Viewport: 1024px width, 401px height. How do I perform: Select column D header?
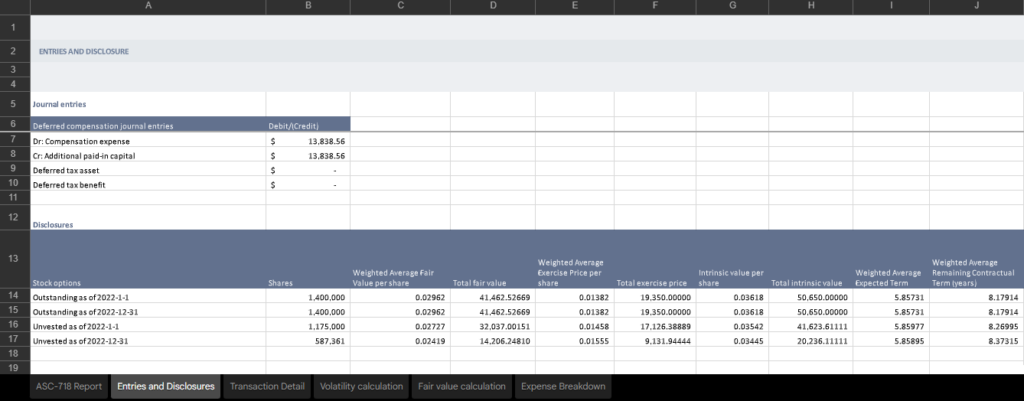(x=493, y=6)
